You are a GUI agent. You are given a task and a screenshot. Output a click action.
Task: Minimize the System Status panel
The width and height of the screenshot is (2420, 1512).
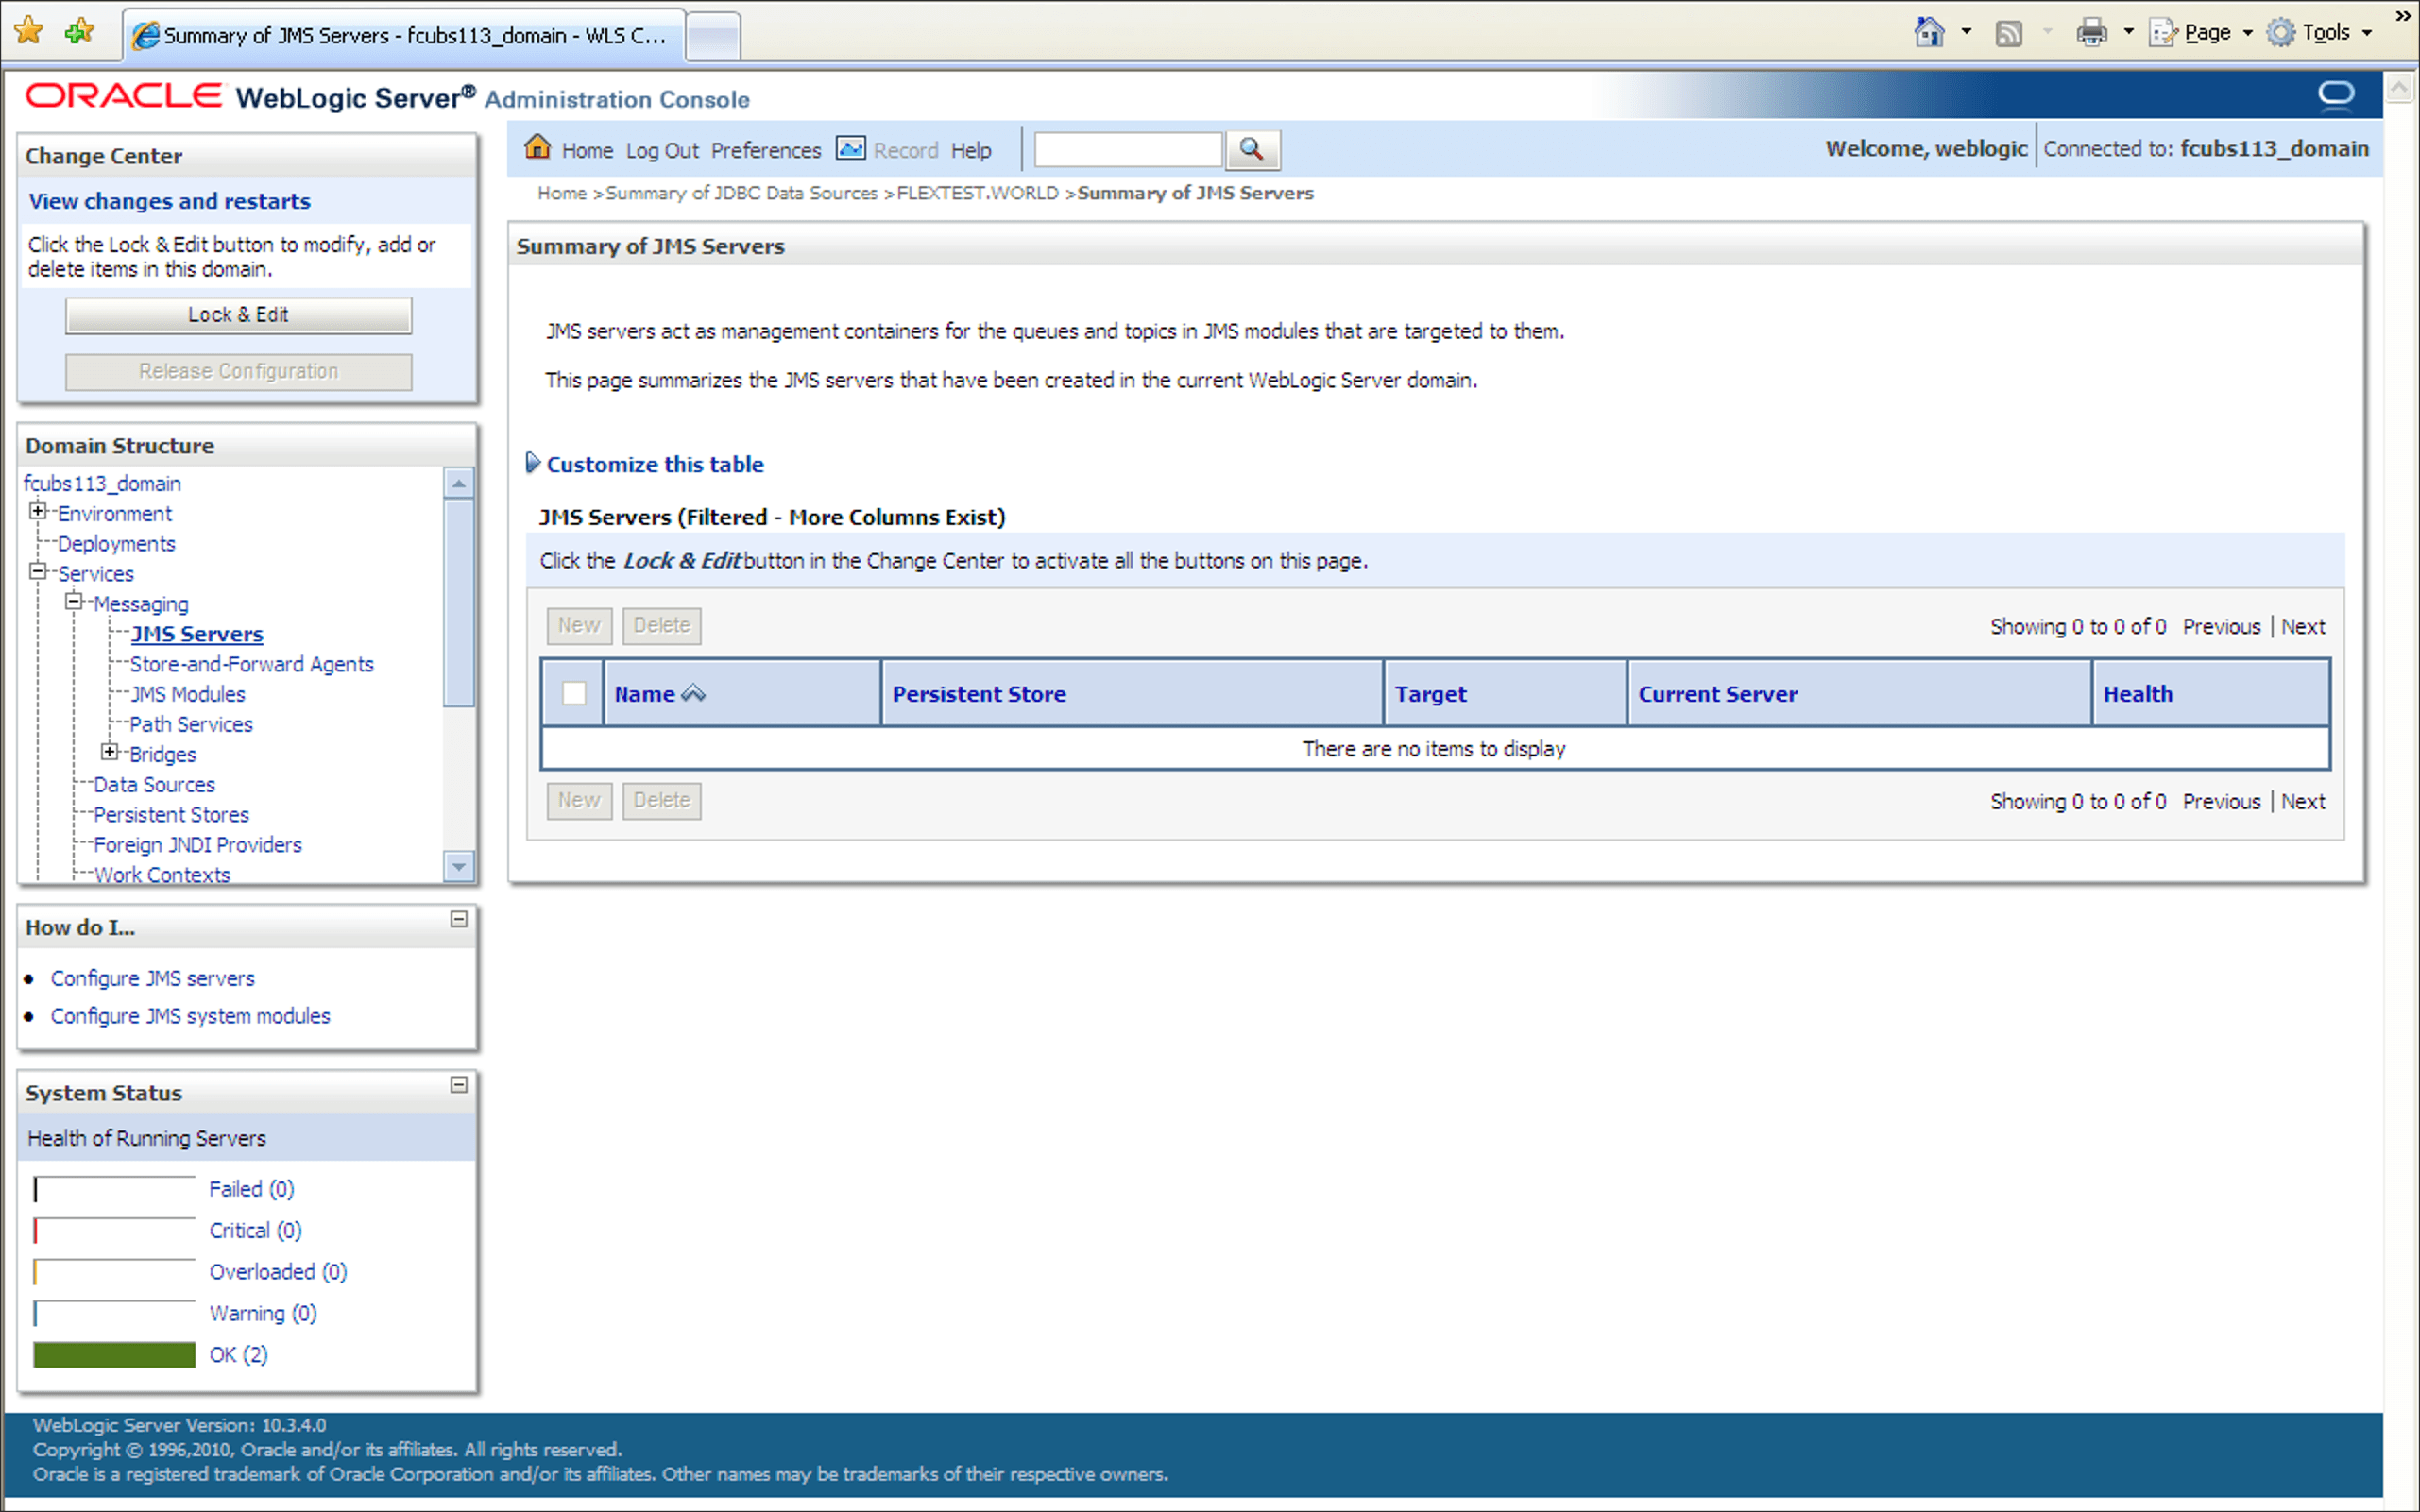[459, 1085]
